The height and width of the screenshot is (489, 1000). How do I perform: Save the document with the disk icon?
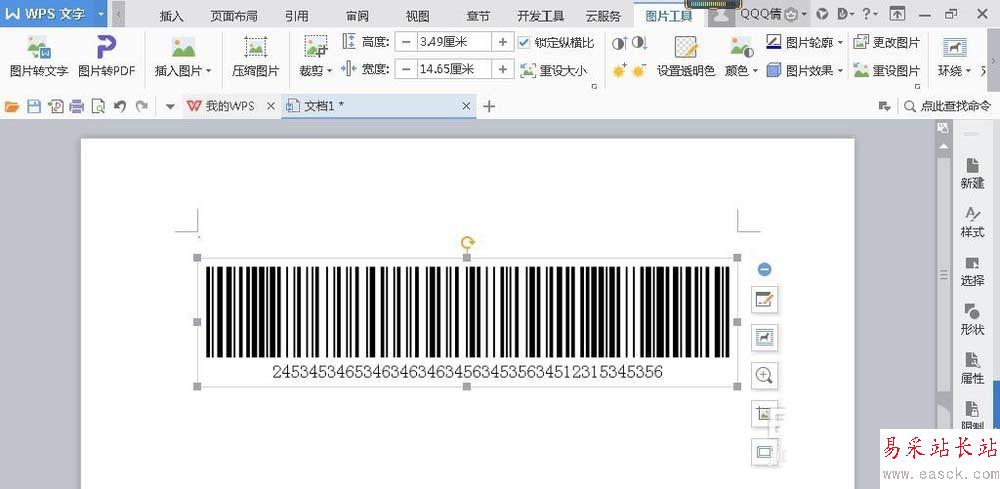33,106
